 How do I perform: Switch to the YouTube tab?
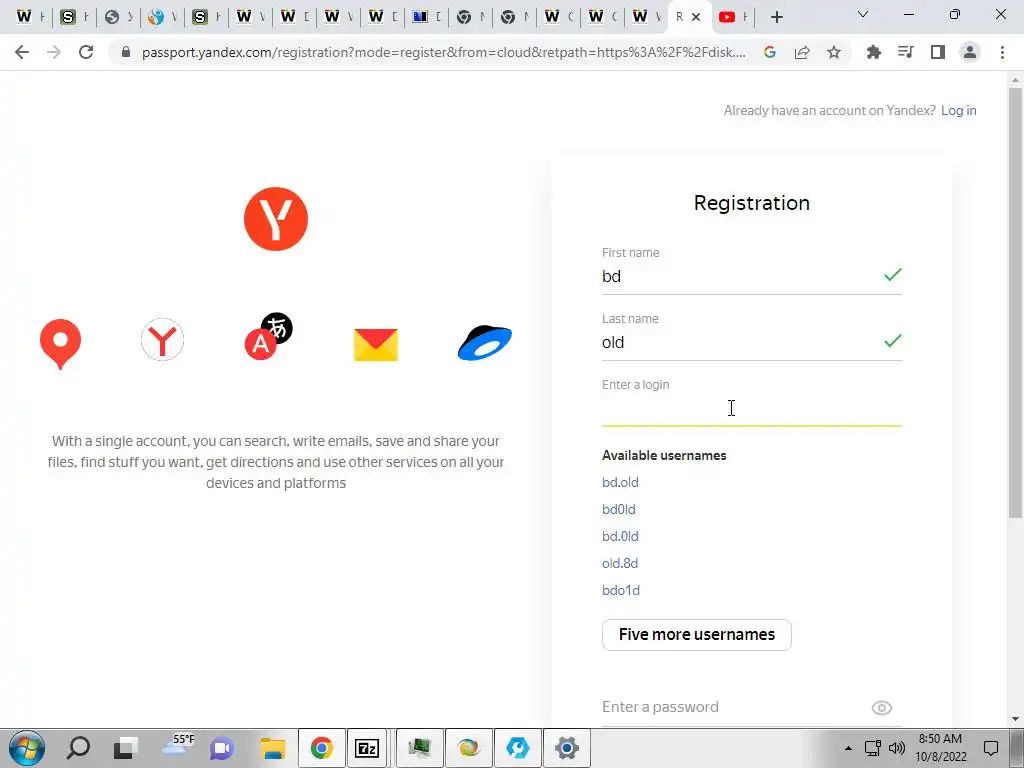tap(732, 17)
